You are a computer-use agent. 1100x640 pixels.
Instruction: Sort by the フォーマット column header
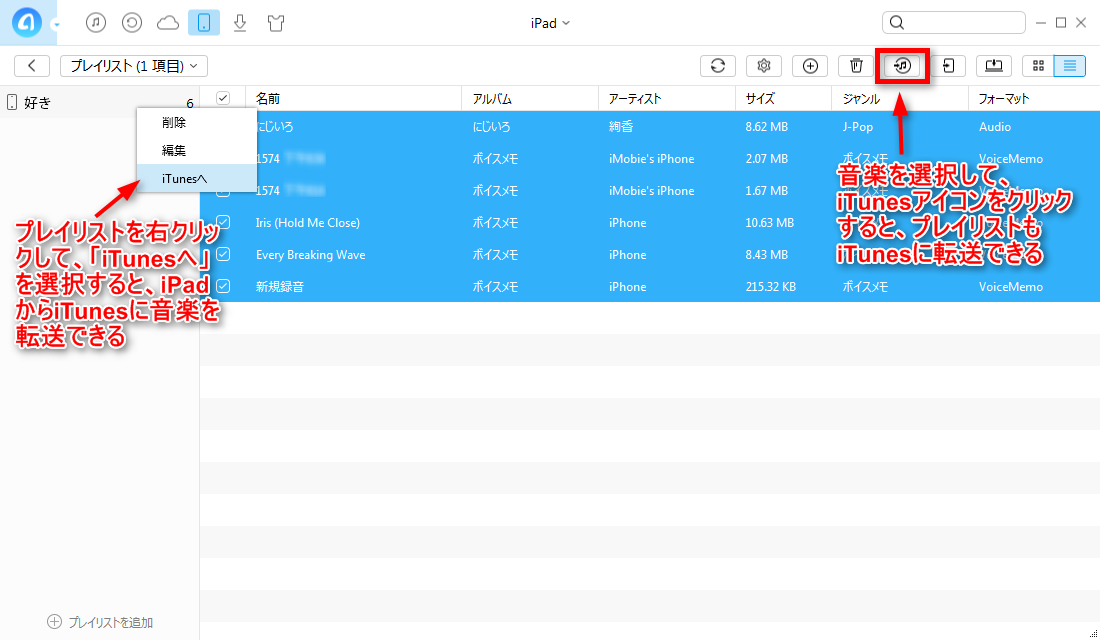[1004, 99]
